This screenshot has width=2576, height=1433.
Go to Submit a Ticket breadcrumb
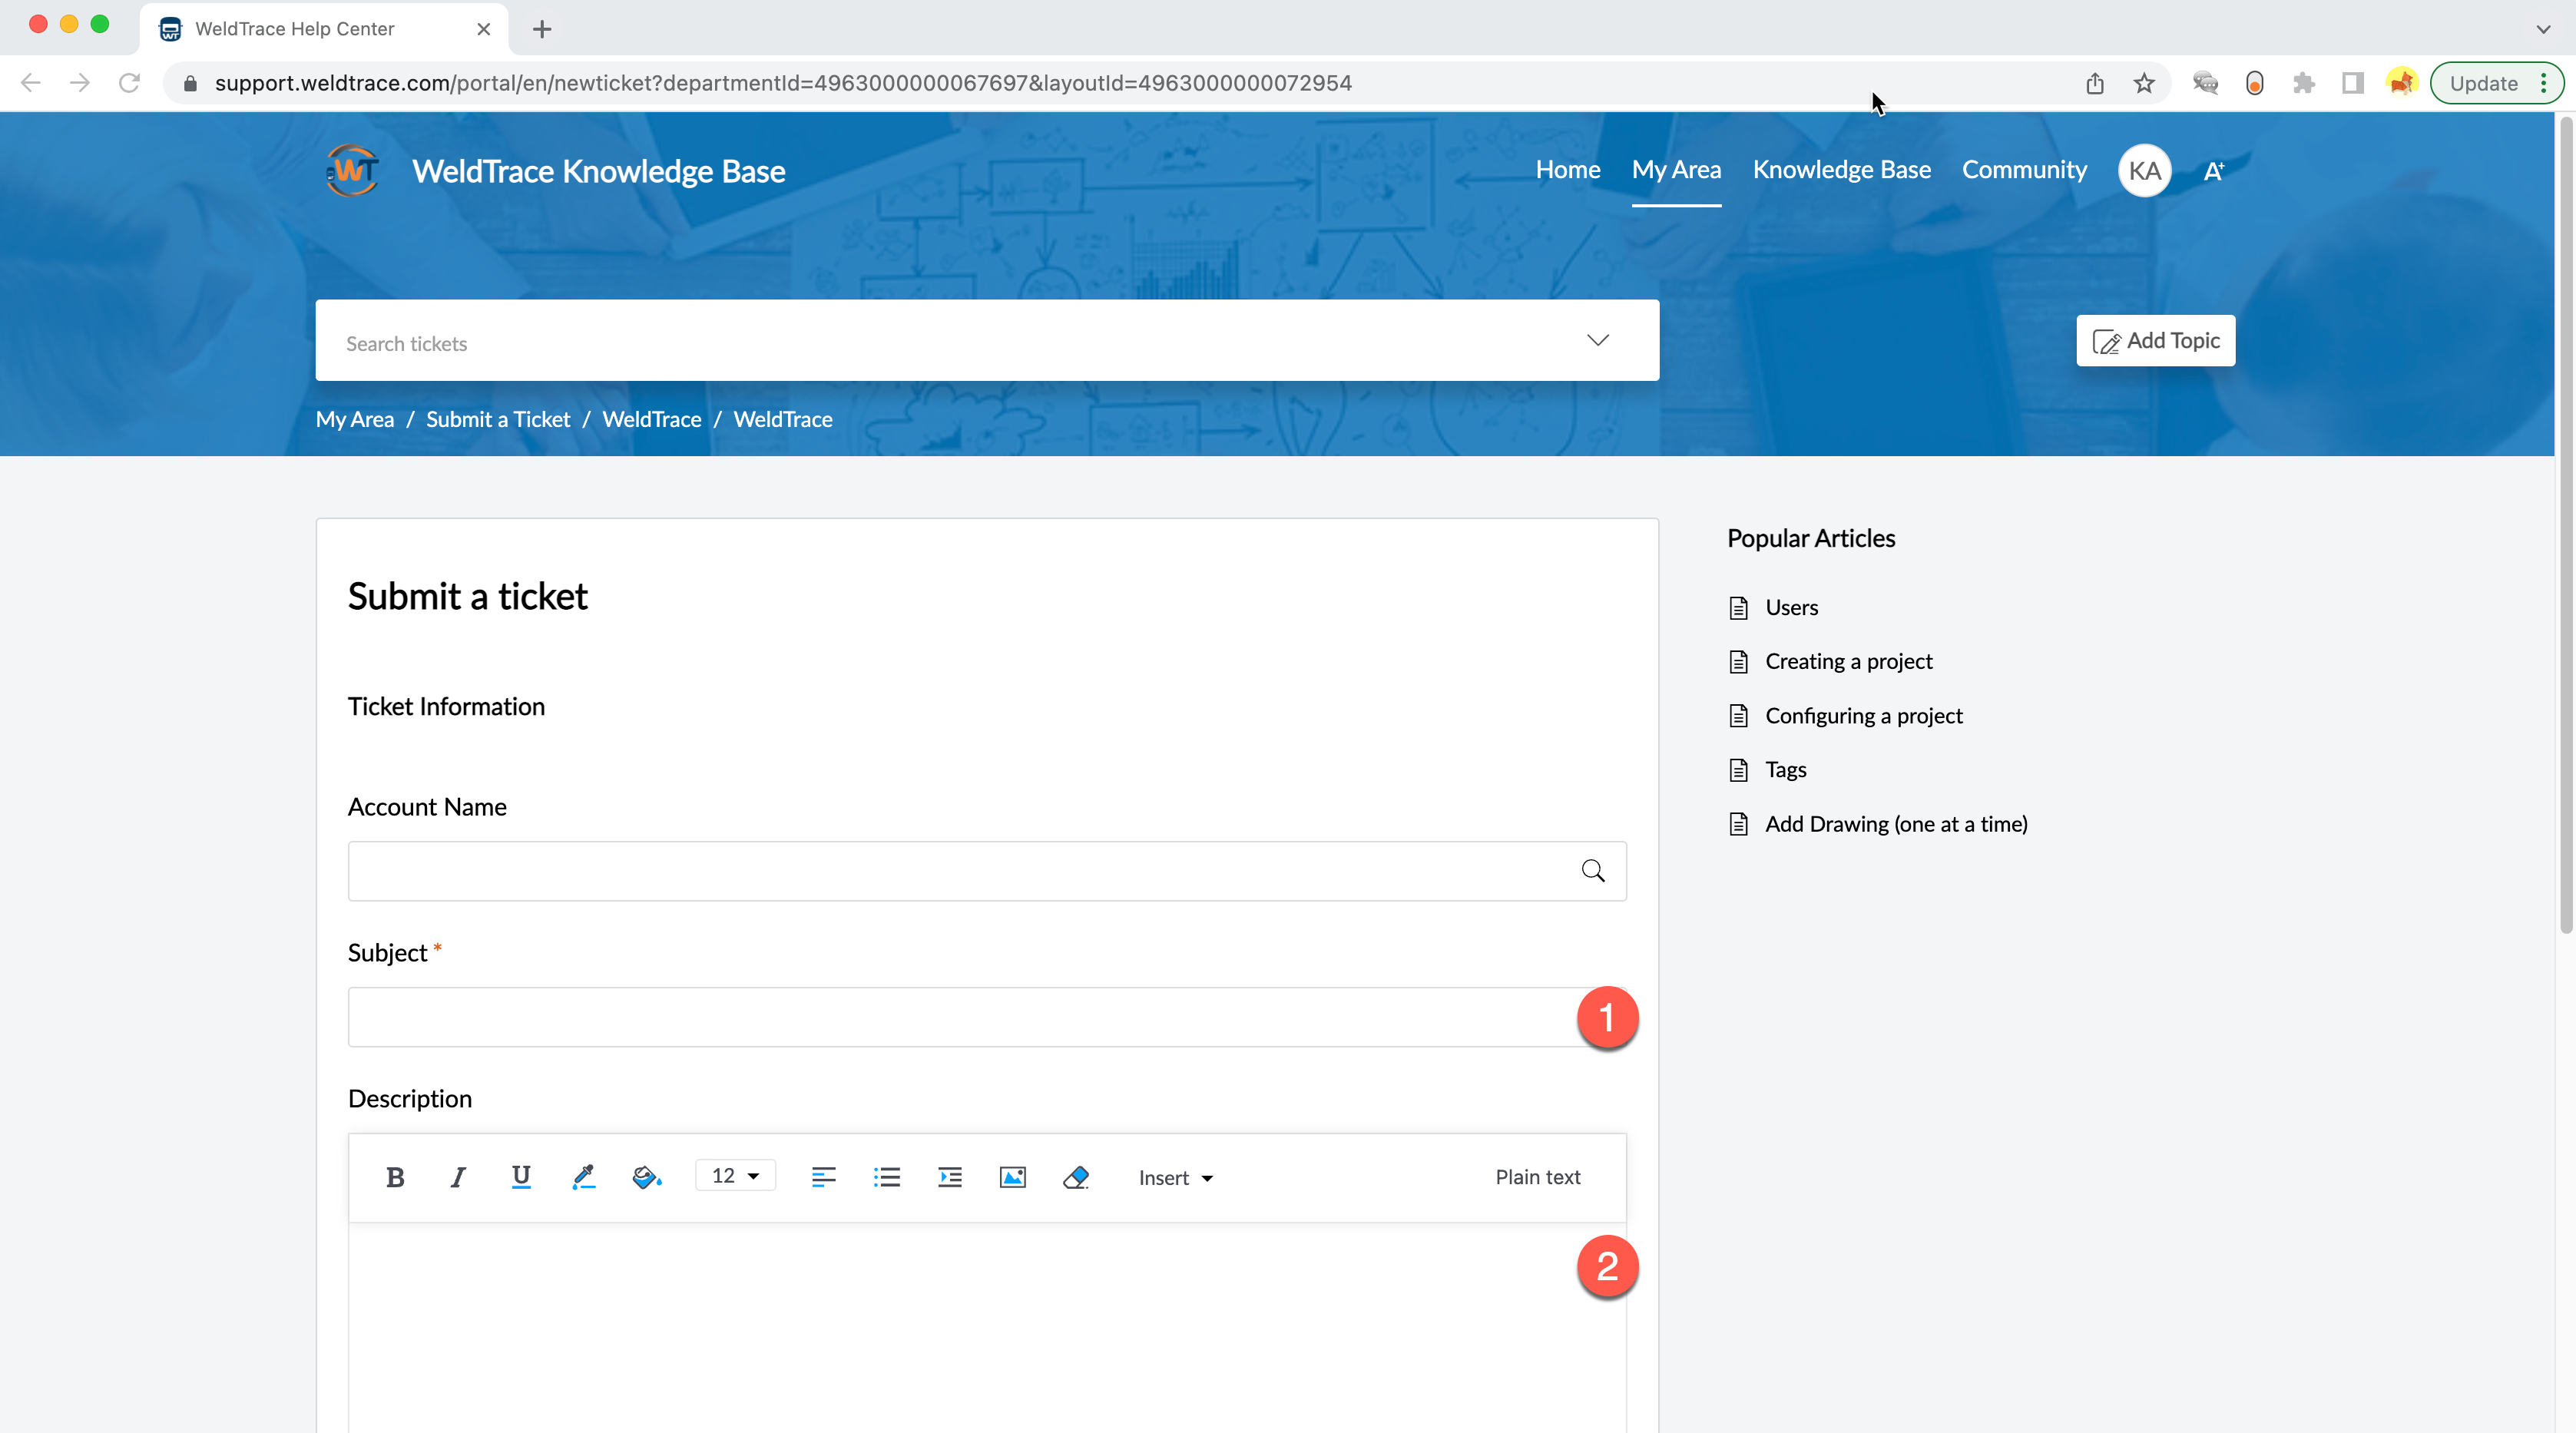(498, 419)
